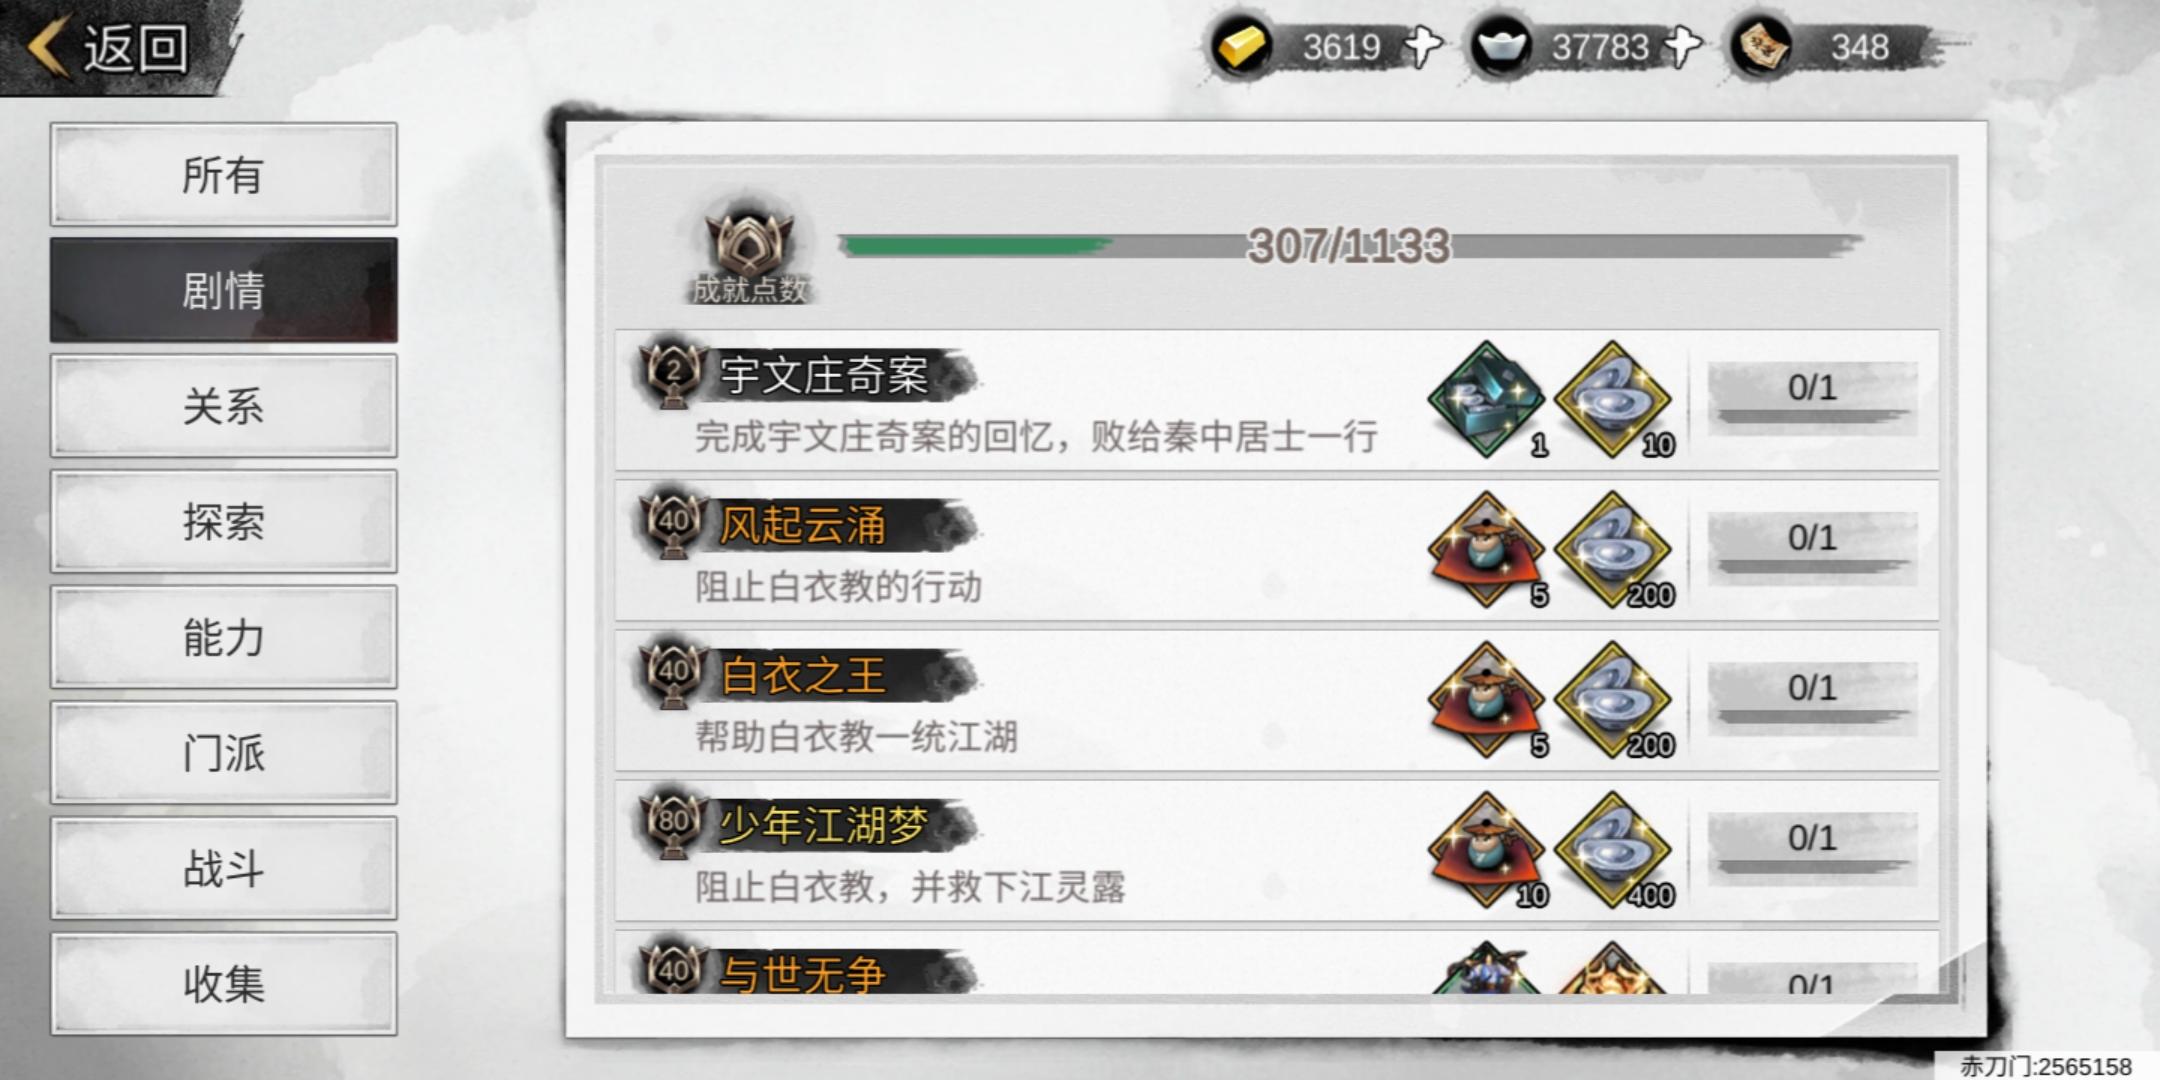Tap the 成就点数 achievement badge icon
This screenshot has height=1080, width=2160.
(x=749, y=256)
